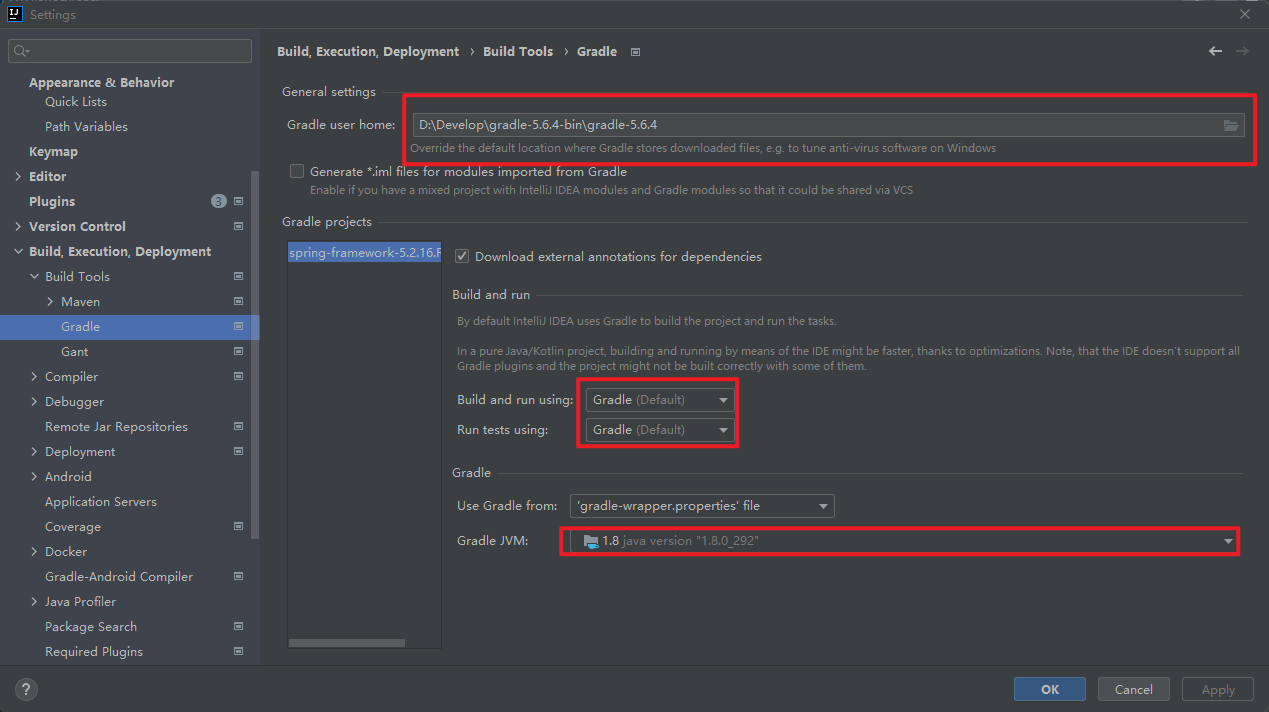Open the Gradle JVM dropdown
The height and width of the screenshot is (712, 1269).
904,541
